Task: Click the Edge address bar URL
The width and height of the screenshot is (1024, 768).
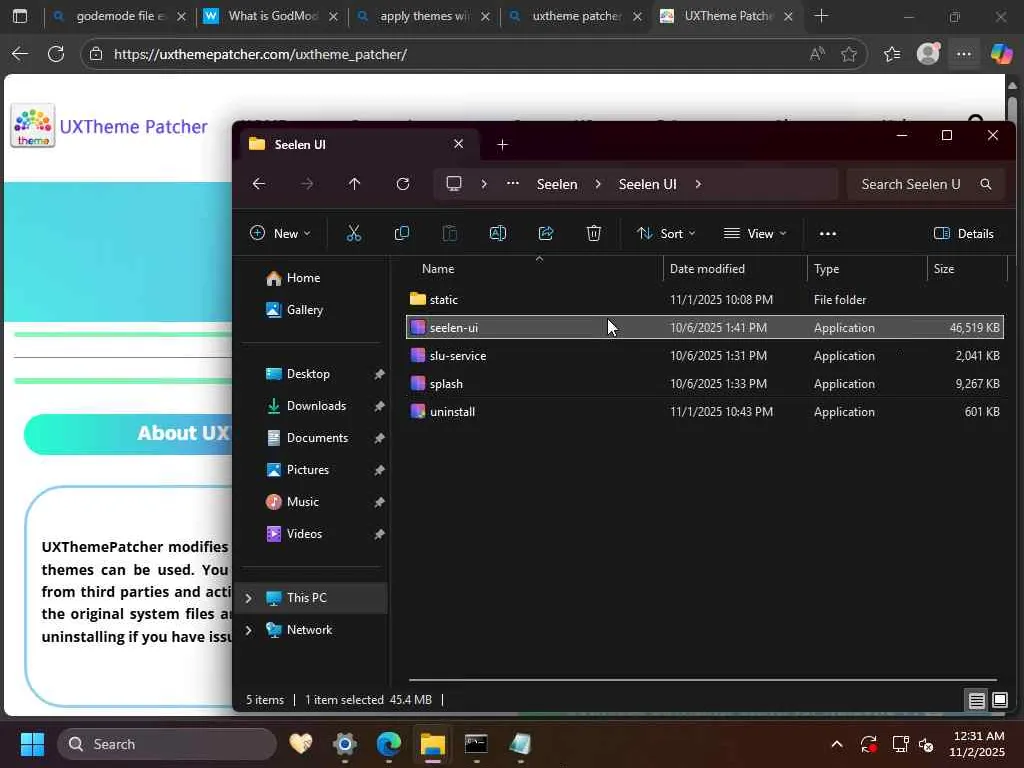Action: coord(260,54)
